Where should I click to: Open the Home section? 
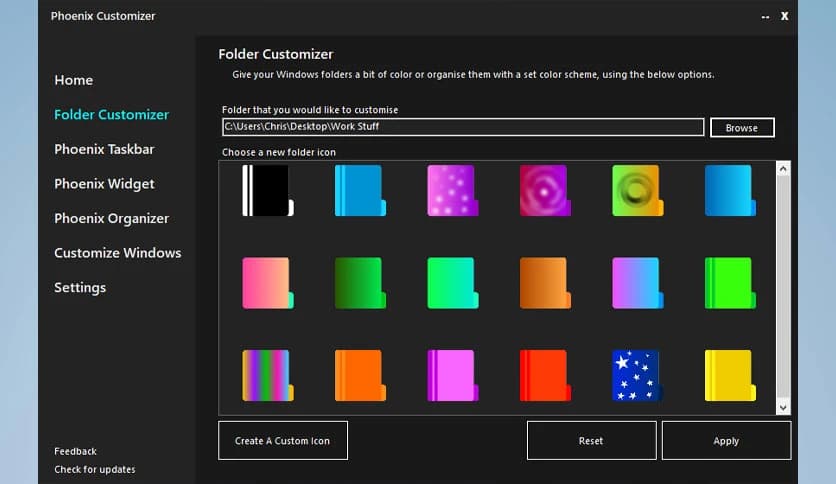74,80
